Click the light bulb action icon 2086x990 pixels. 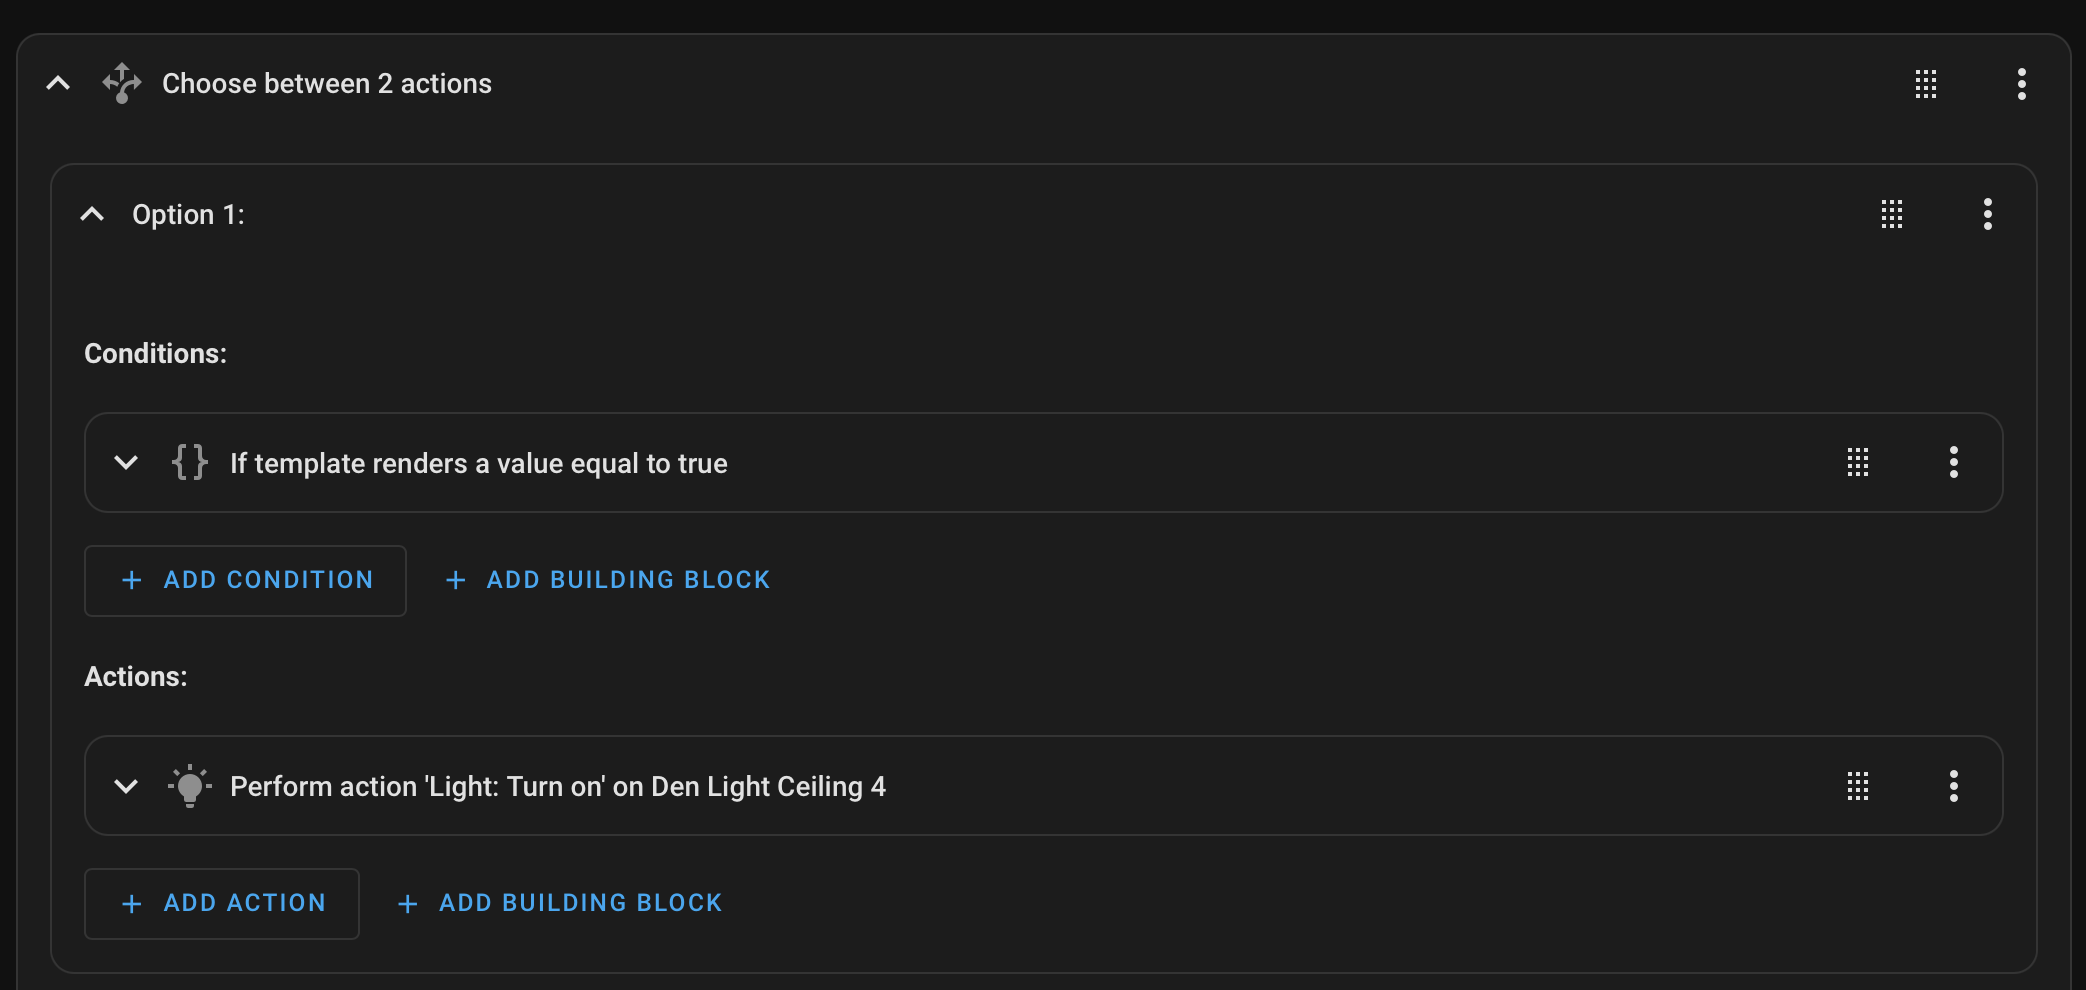coord(189,786)
